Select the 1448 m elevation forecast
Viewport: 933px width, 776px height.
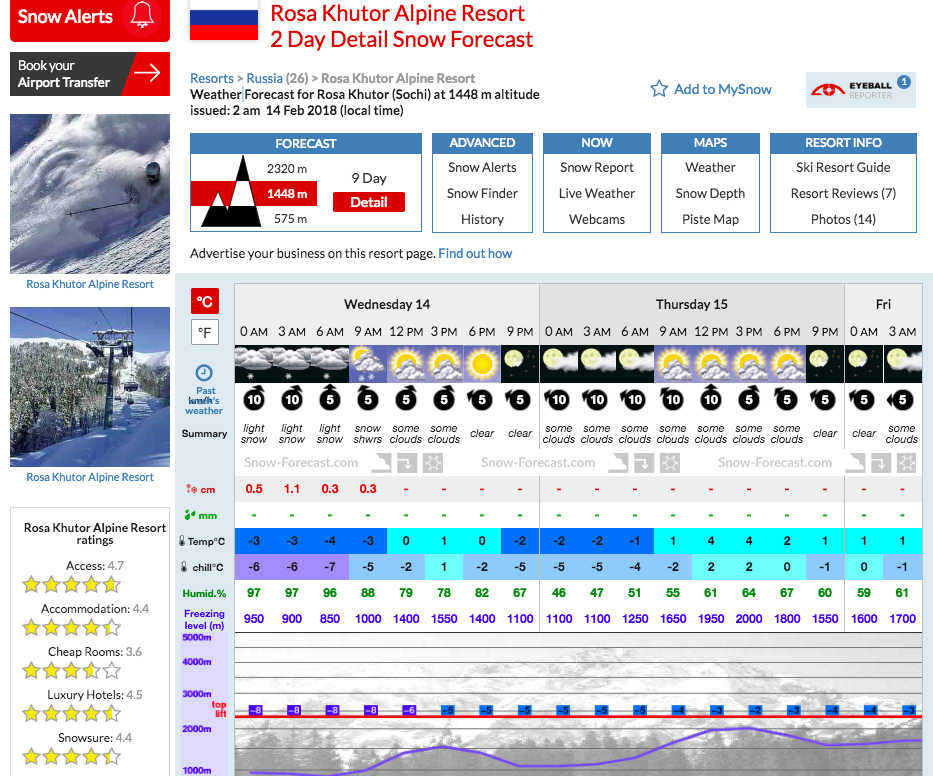click(287, 194)
